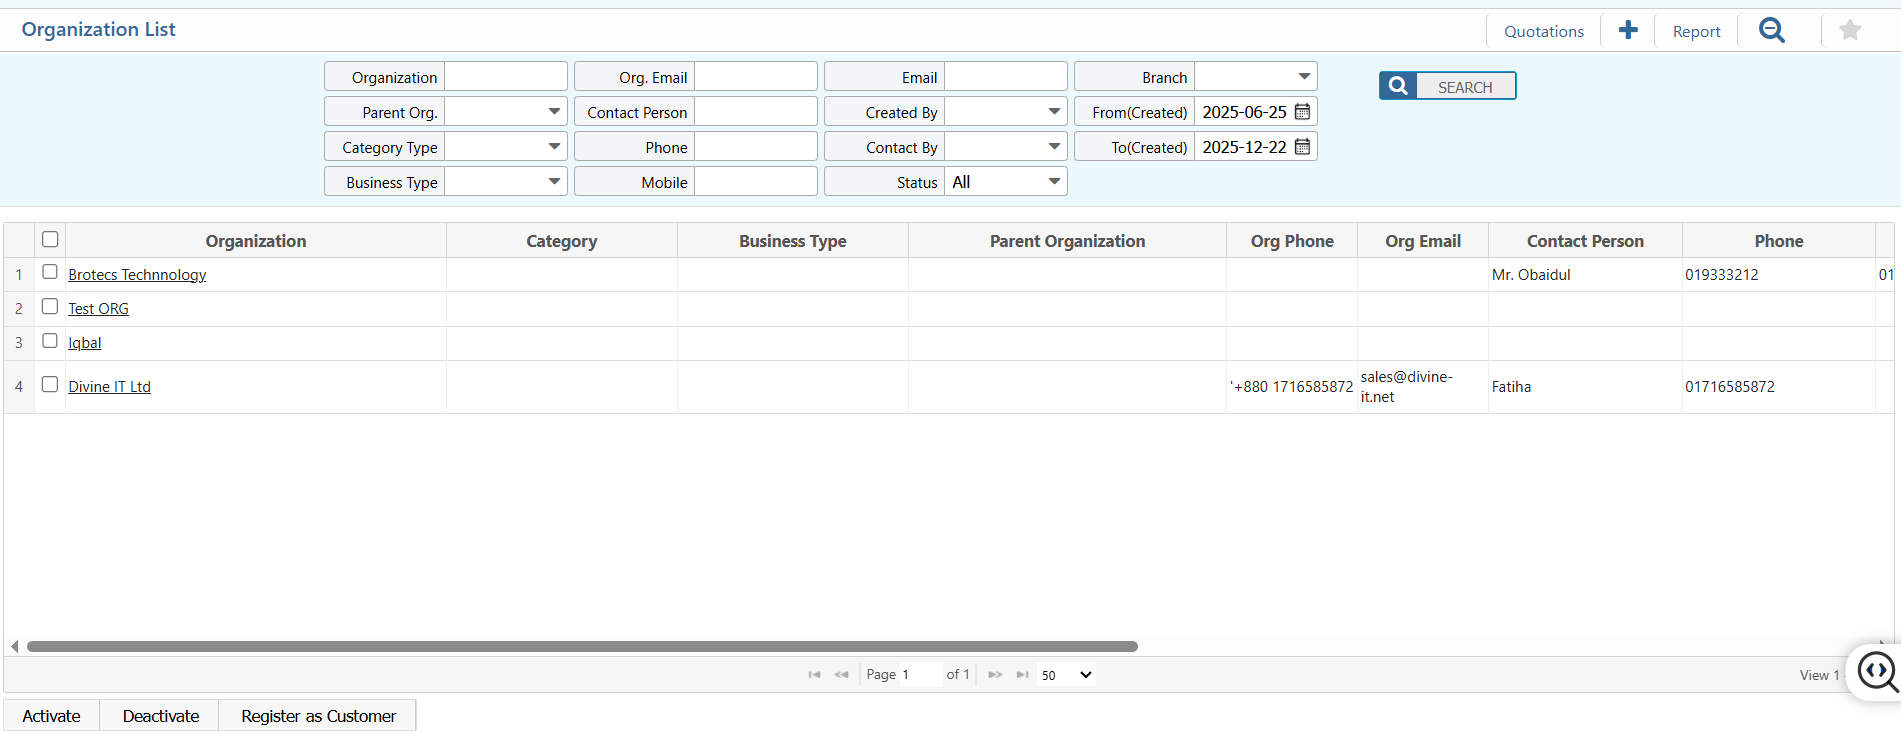Viewport: 1901px width, 733px height.
Task: Click the Activate button
Action: pyautogui.click(x=51, y=716)
